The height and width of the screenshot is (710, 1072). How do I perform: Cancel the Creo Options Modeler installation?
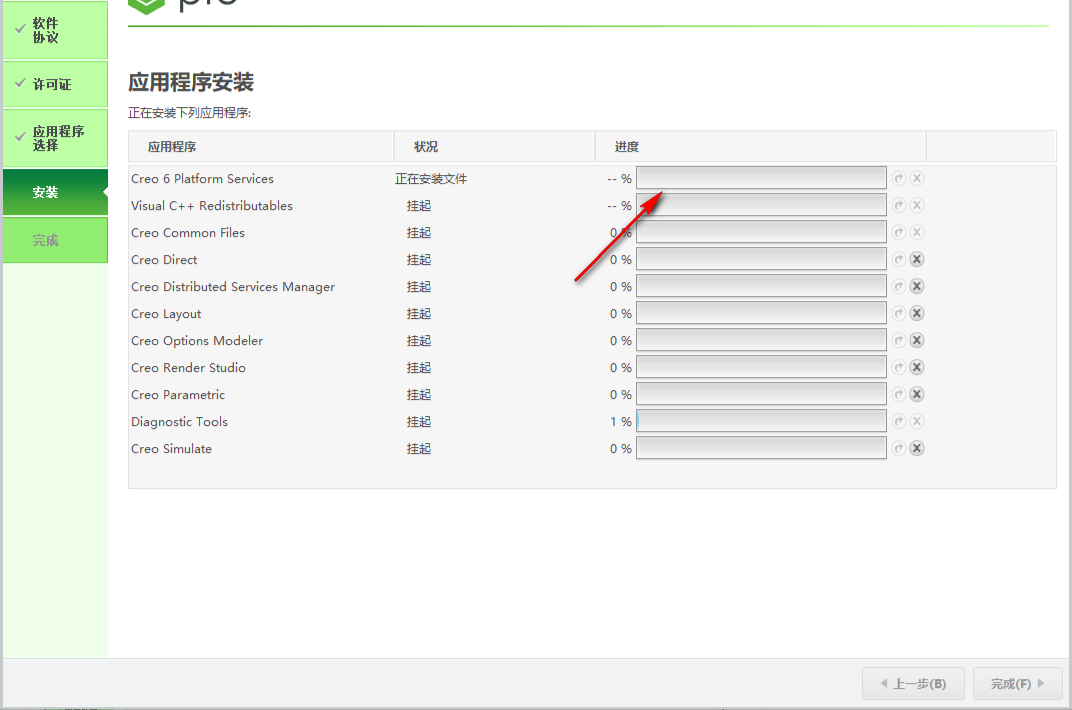[x=917, y=340]
